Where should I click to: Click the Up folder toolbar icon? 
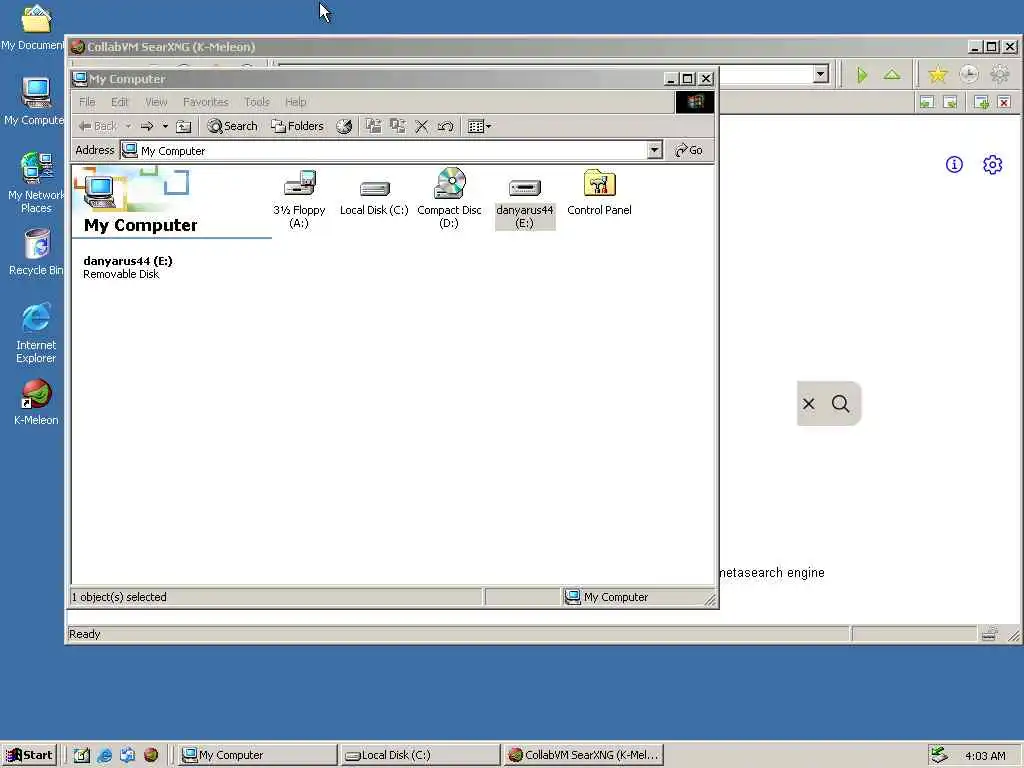pyautogui.click(x=184, y=126)
